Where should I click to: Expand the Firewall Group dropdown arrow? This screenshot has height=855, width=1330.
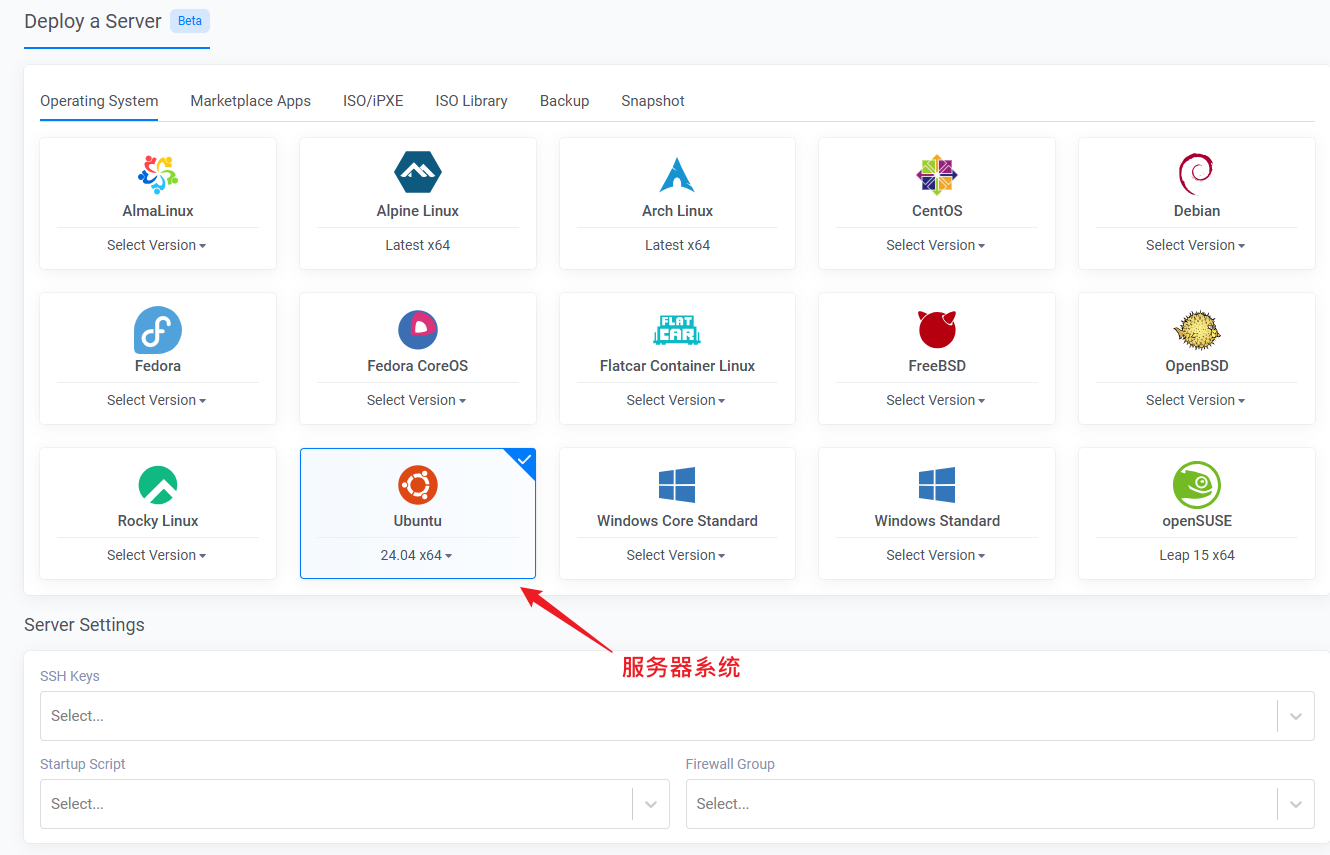point(1296,804)
